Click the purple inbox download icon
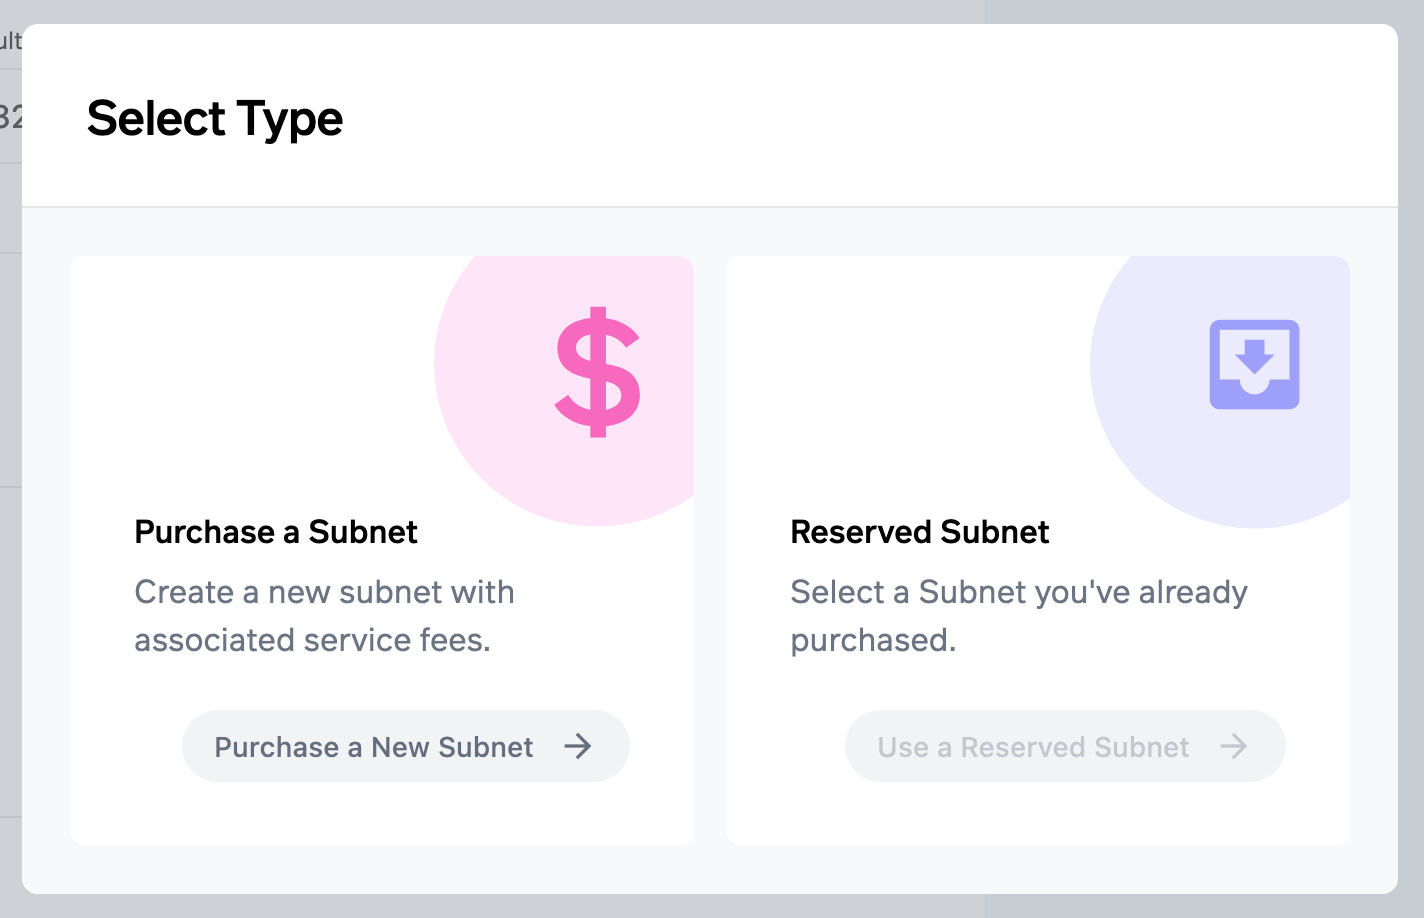The image size is (1424, 918). [x=1254, y=364]
